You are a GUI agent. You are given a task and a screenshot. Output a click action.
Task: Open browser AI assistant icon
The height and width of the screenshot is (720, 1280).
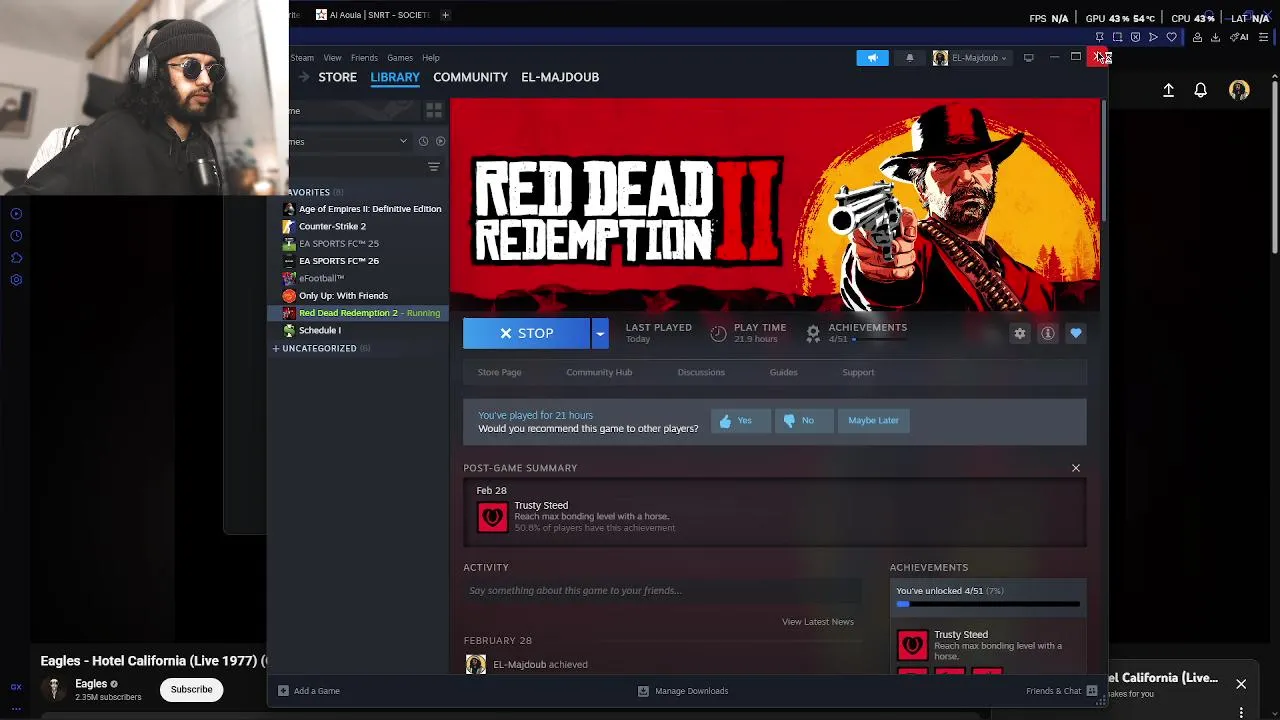click(x=1239, y=37)
